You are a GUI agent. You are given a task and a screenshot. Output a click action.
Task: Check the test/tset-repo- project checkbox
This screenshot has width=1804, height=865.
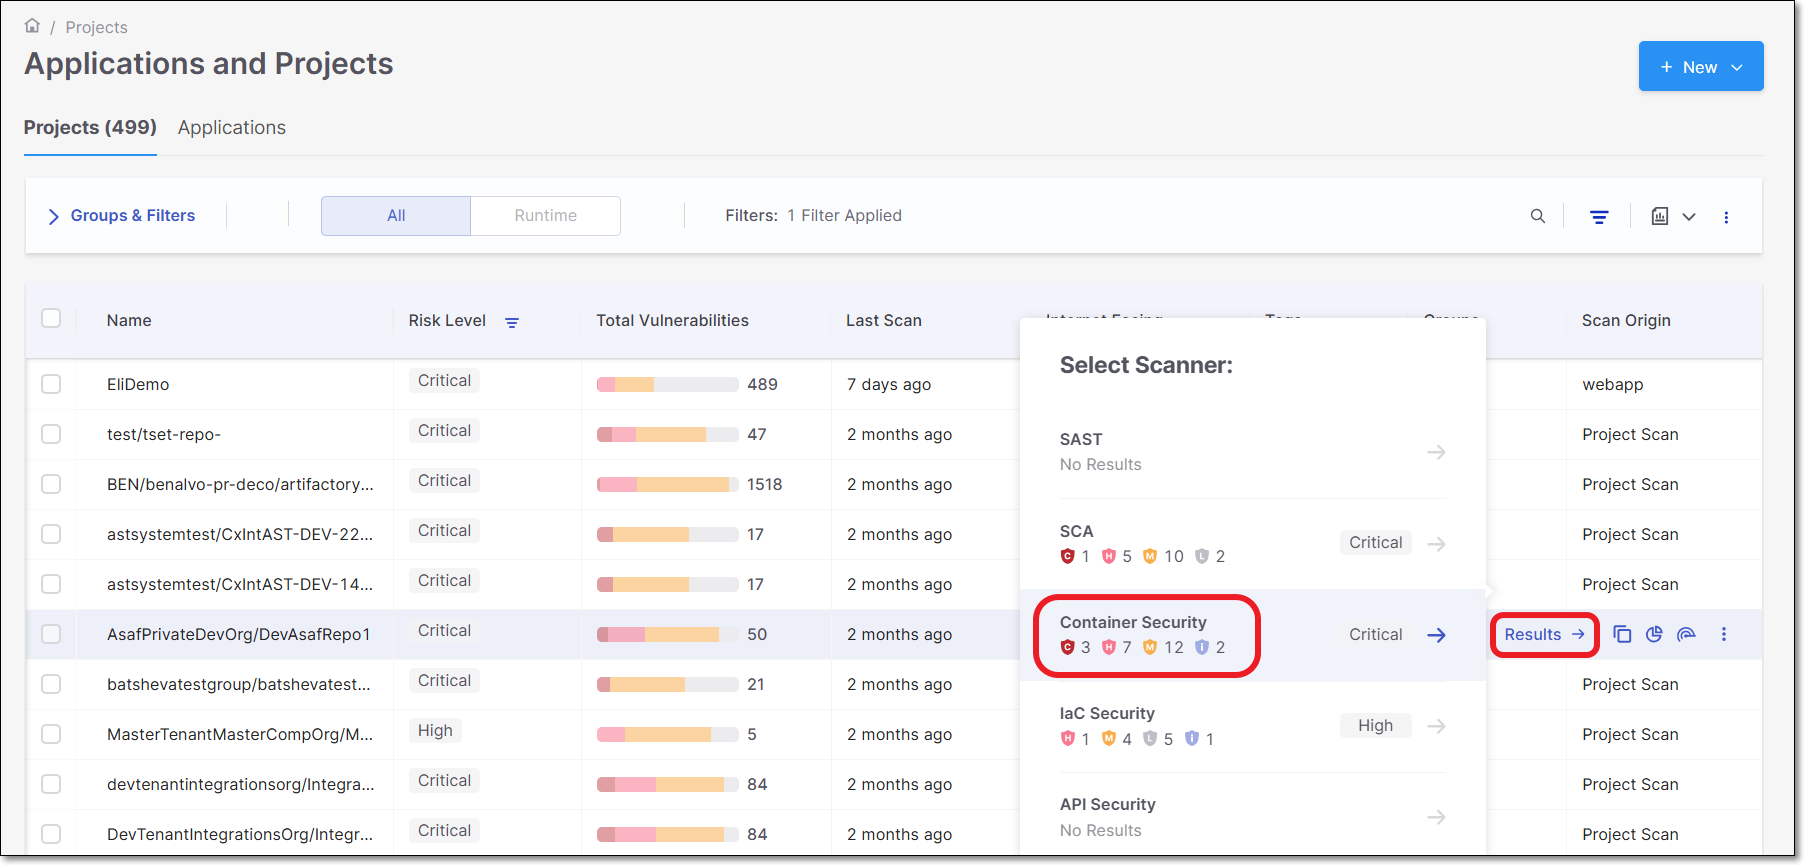click(51, 434)
